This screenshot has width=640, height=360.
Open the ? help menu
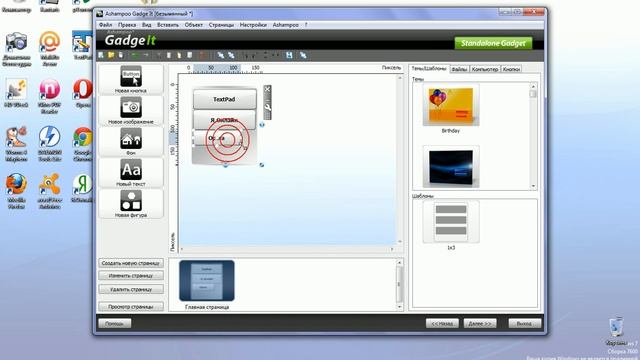(306, 25)
